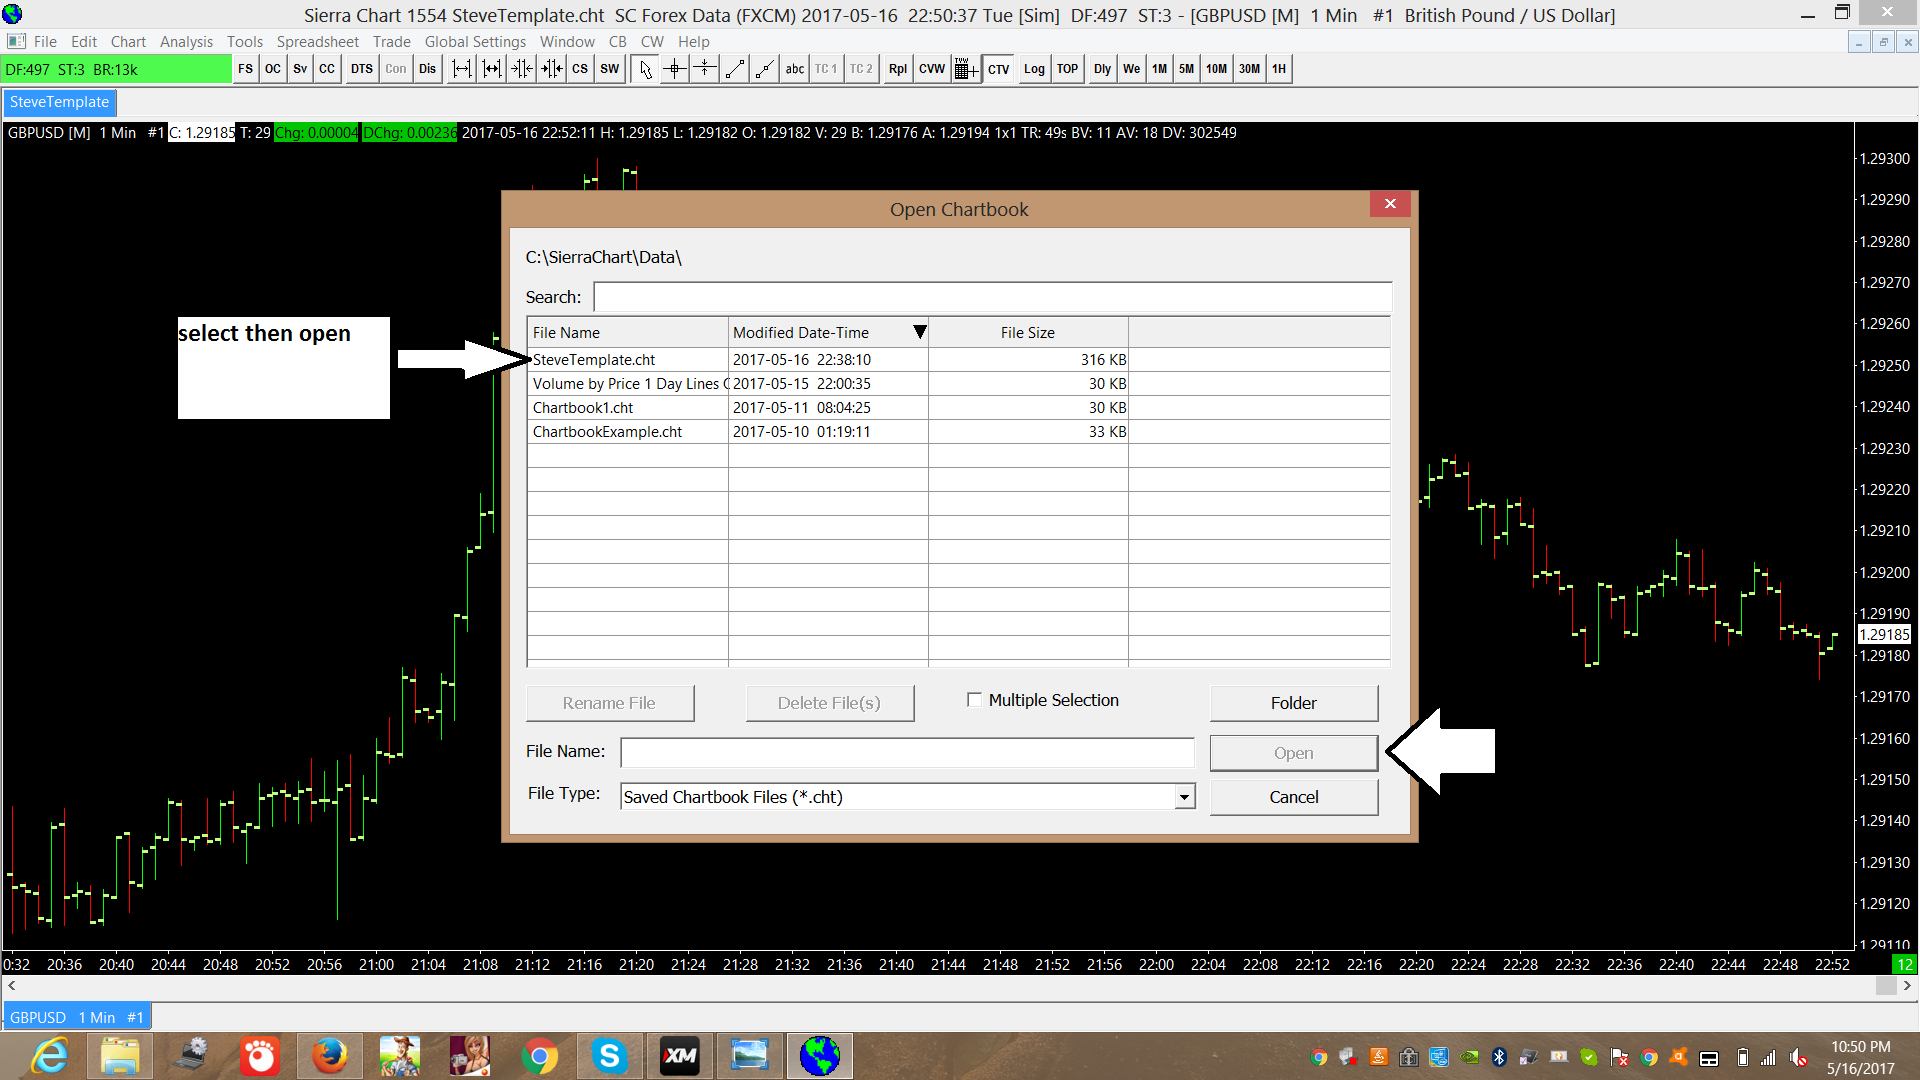This screenshot has width=1920, height=1080.
Task: Click the increase bar spacing icon
Action: [462, 69]
